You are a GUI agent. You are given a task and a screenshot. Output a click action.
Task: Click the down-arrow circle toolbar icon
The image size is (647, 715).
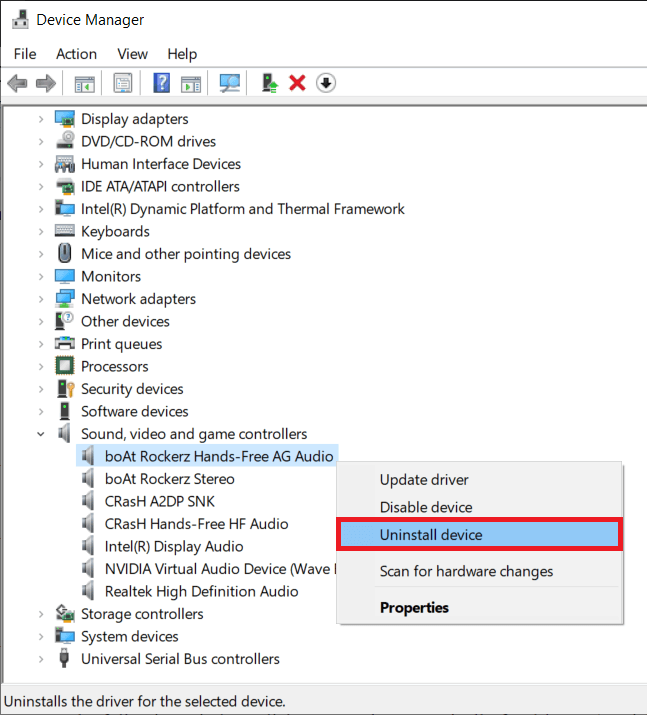click(x=326, y=83)
